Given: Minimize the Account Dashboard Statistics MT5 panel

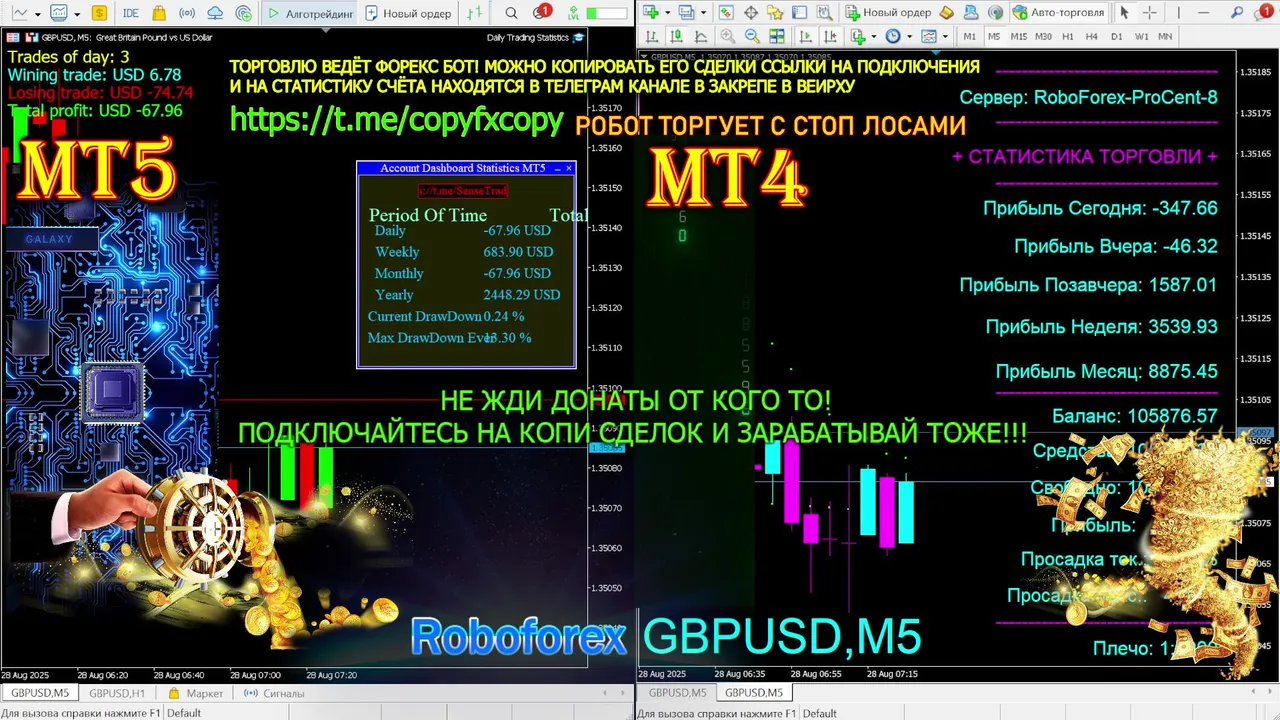Looking at the screenshot, I should (557, 168).
